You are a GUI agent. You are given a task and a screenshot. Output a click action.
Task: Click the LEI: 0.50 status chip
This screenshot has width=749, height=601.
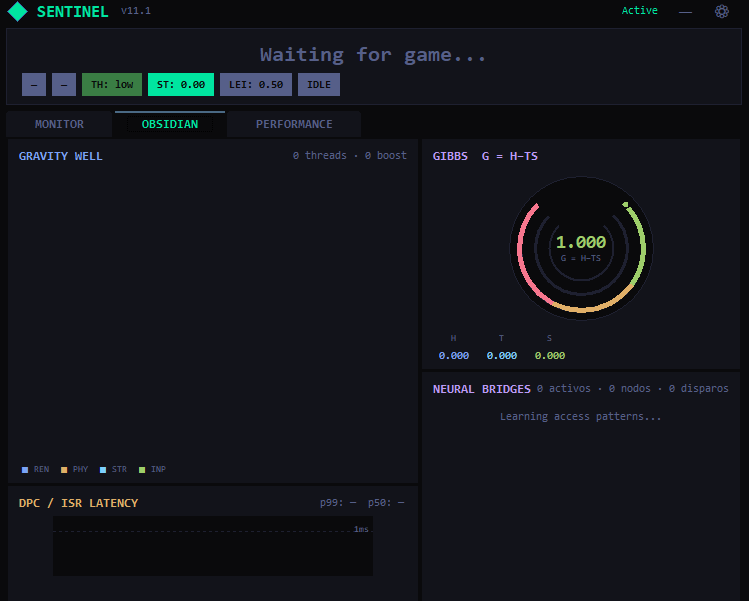tap(256, 85)
